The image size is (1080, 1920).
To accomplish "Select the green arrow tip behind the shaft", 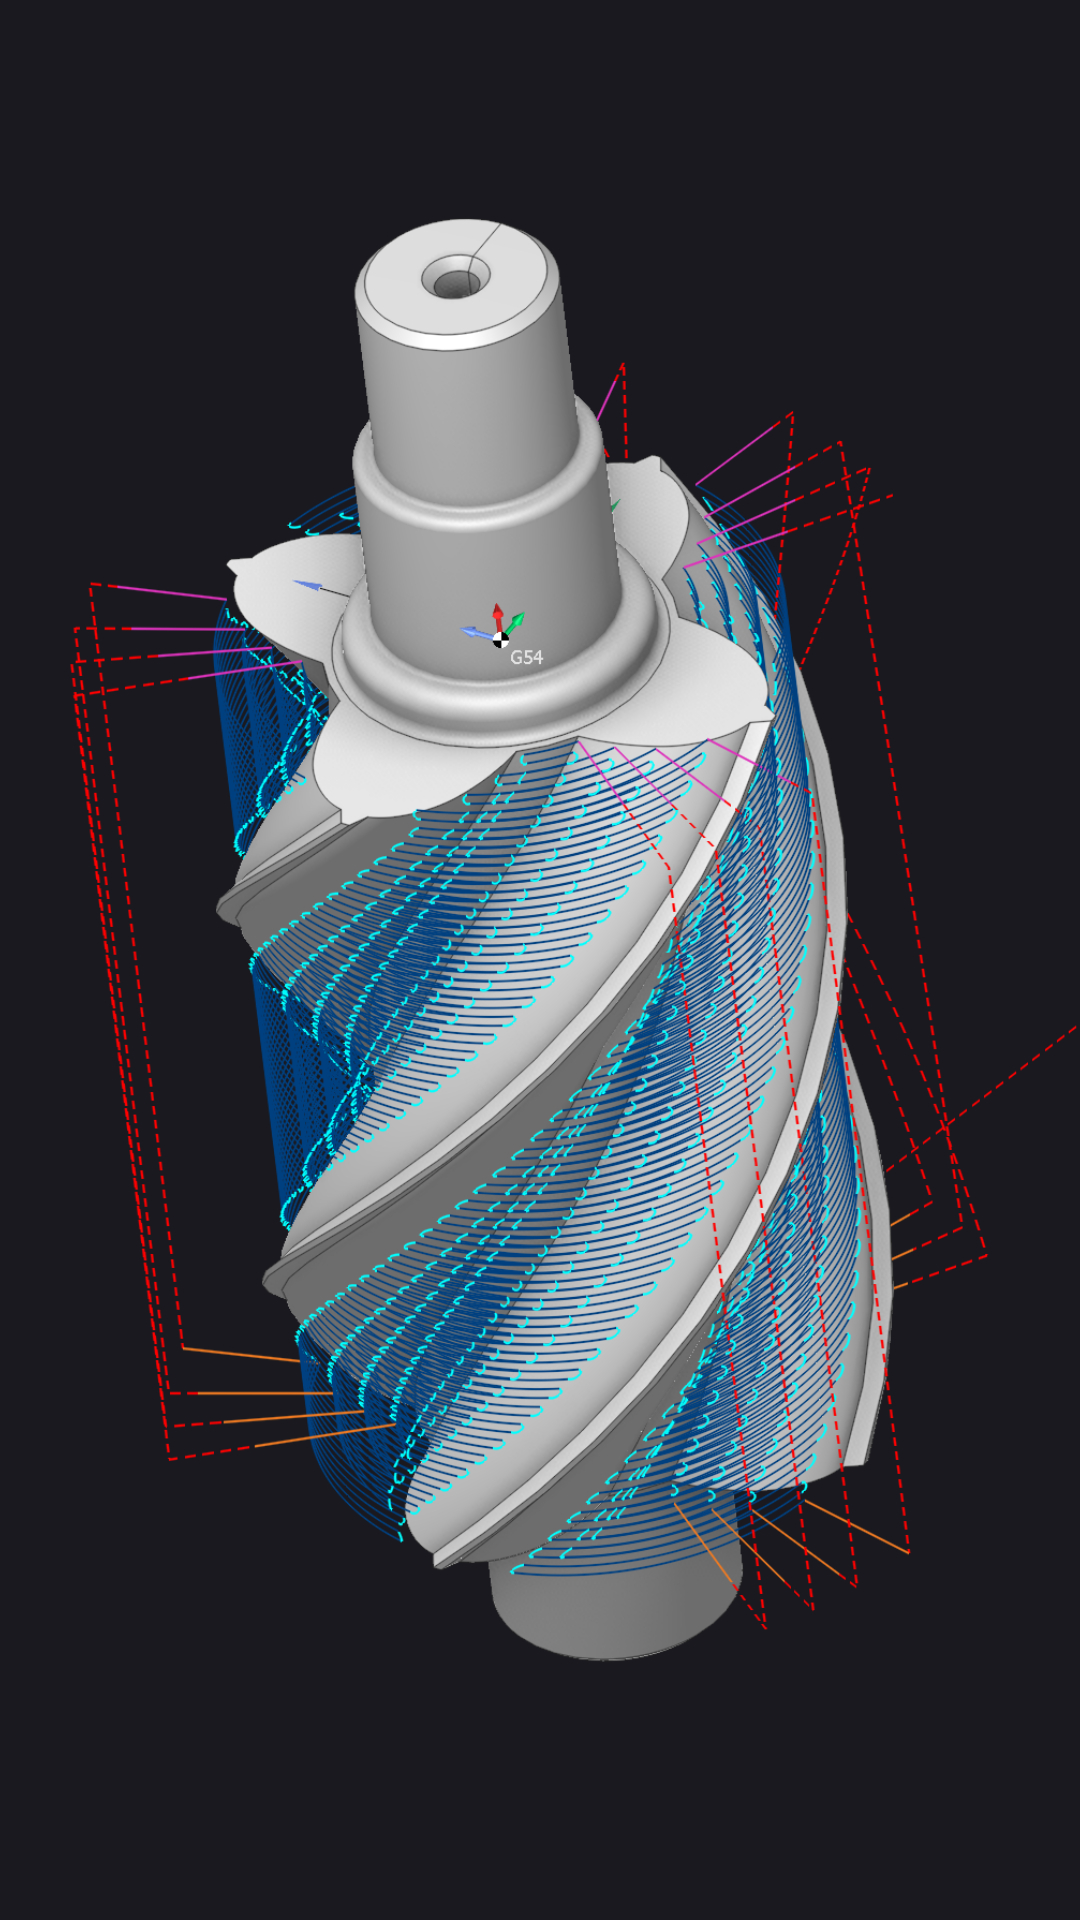I will click(x=616, y=506).
